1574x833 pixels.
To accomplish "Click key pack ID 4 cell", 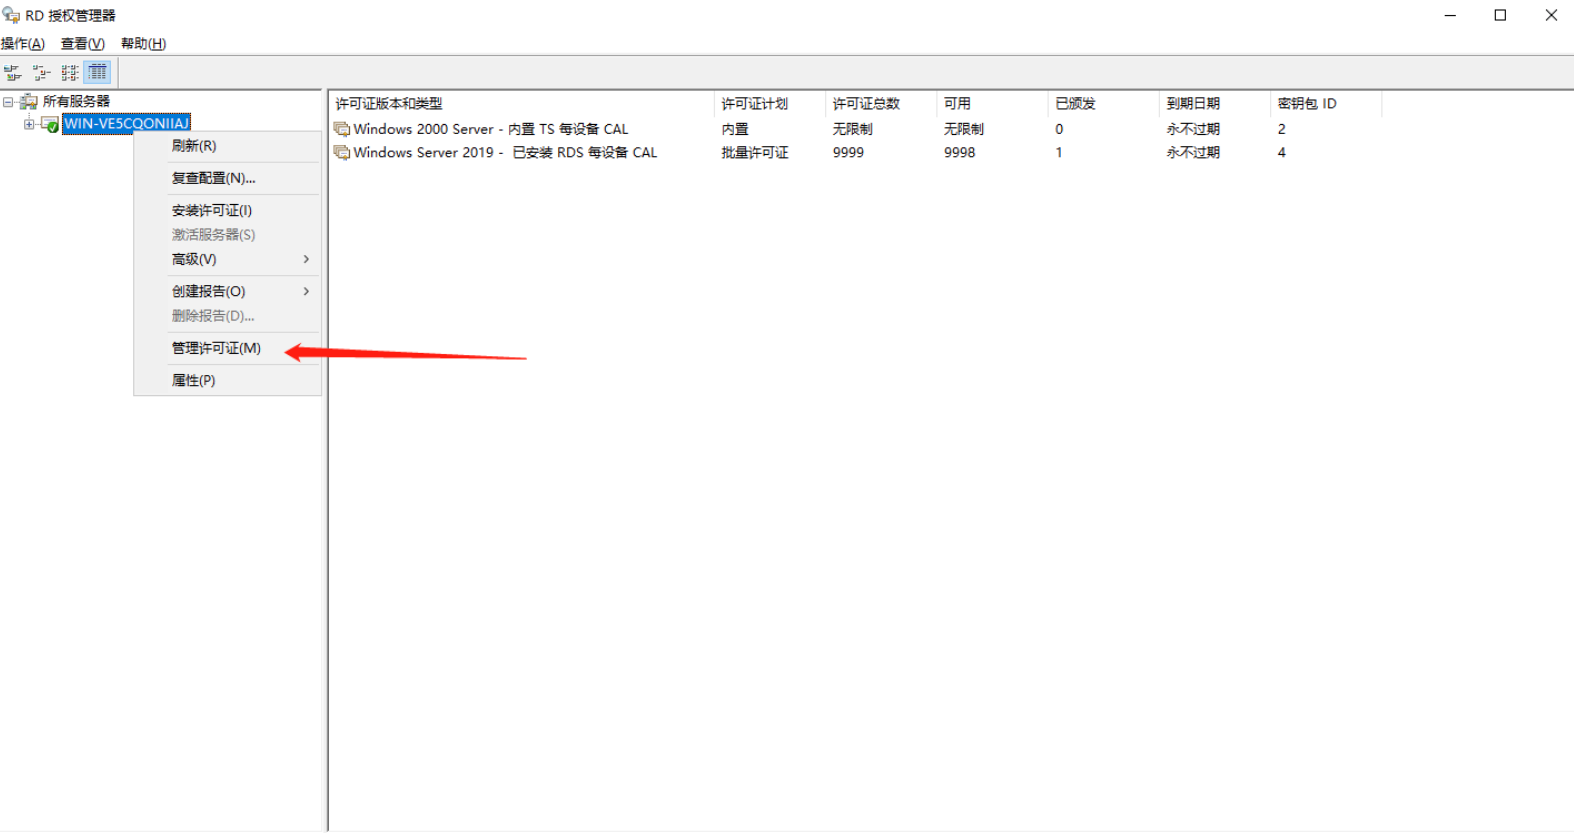I will point(1281,153).
